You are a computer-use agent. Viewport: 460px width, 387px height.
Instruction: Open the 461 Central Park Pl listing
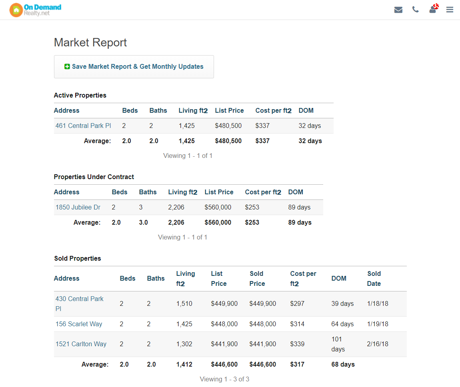(83, 126)
